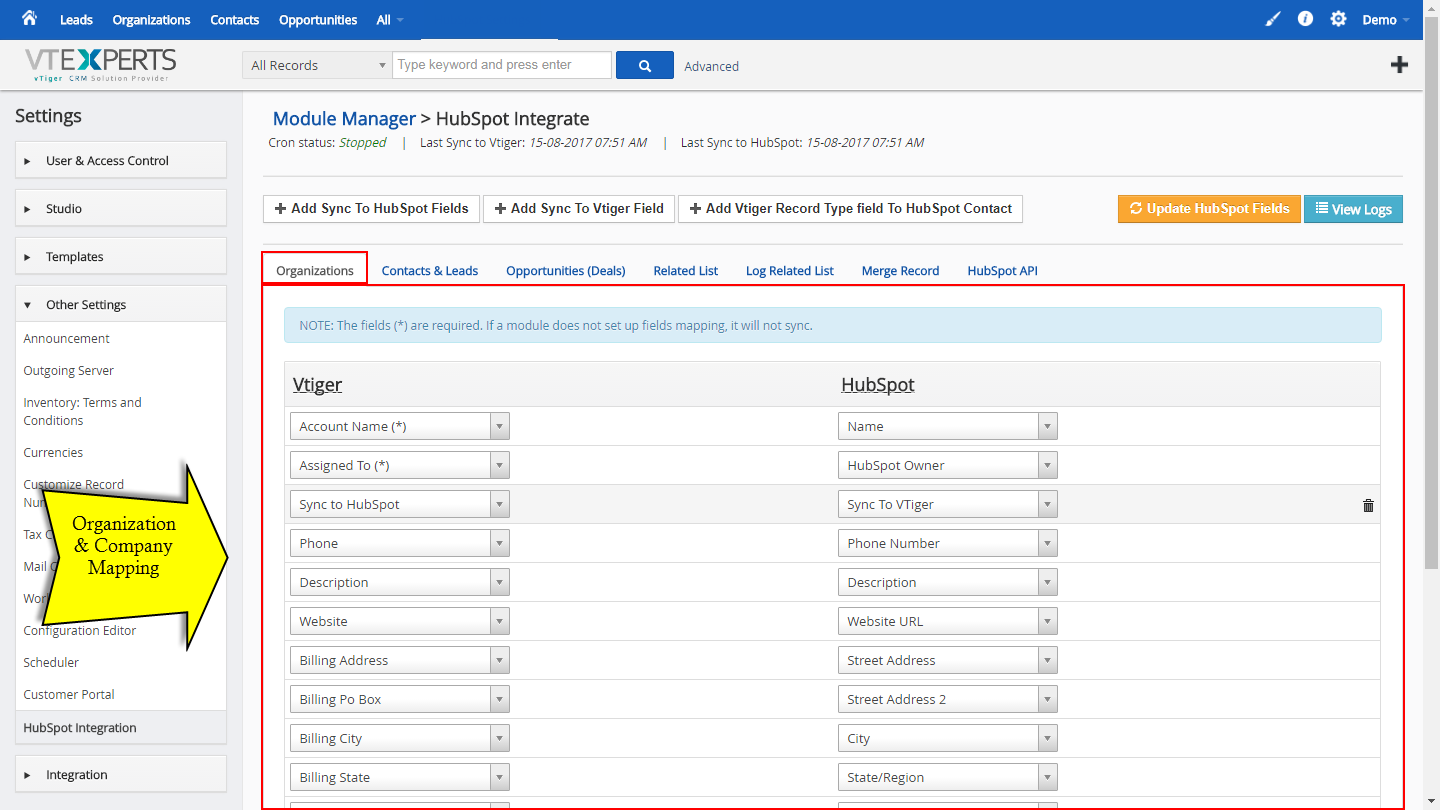Switch to the Merge Record tab
Viewport: 1440px width, 810px height.
[900, 271]
